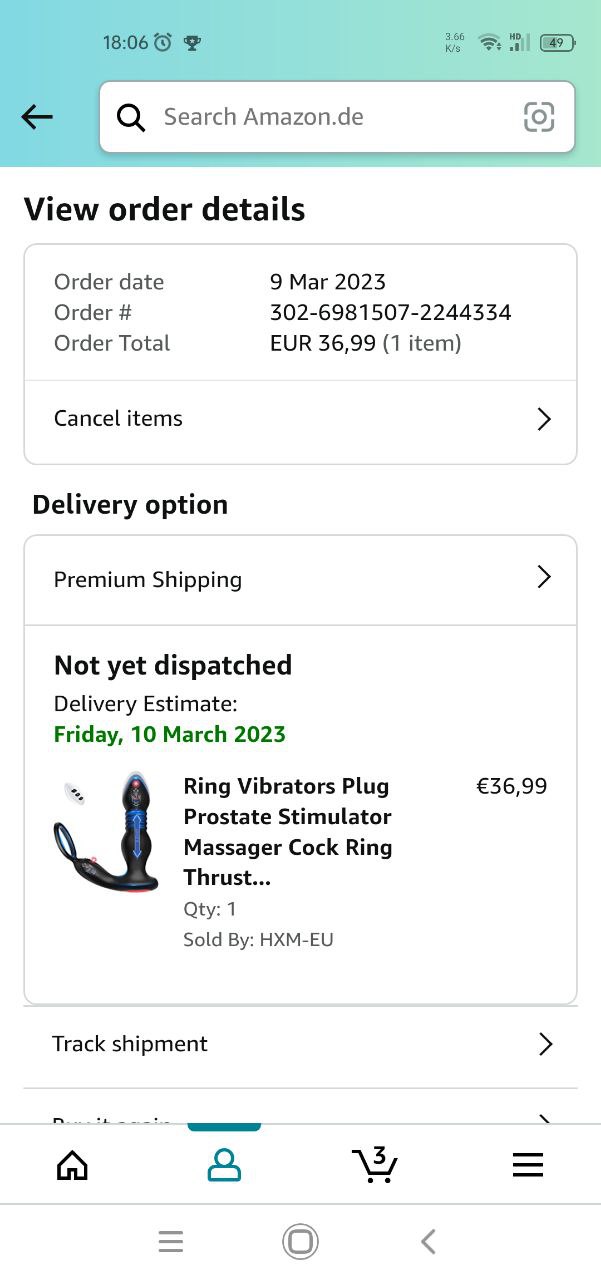Viewport: 601px width, 1280px height.
Task: Tap the search magnifier icon
Action: click(131, 117)
